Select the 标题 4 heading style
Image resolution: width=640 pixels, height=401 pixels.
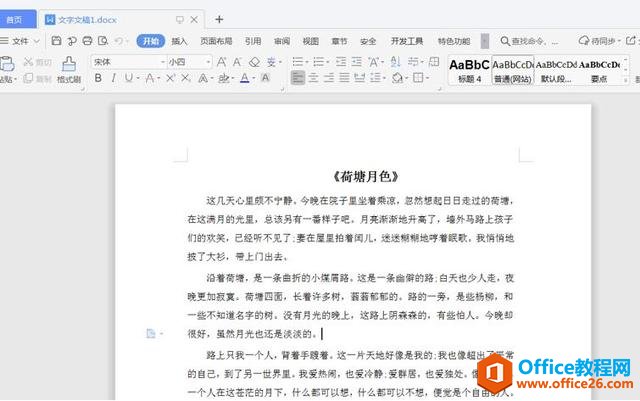[x=469, y=70]
